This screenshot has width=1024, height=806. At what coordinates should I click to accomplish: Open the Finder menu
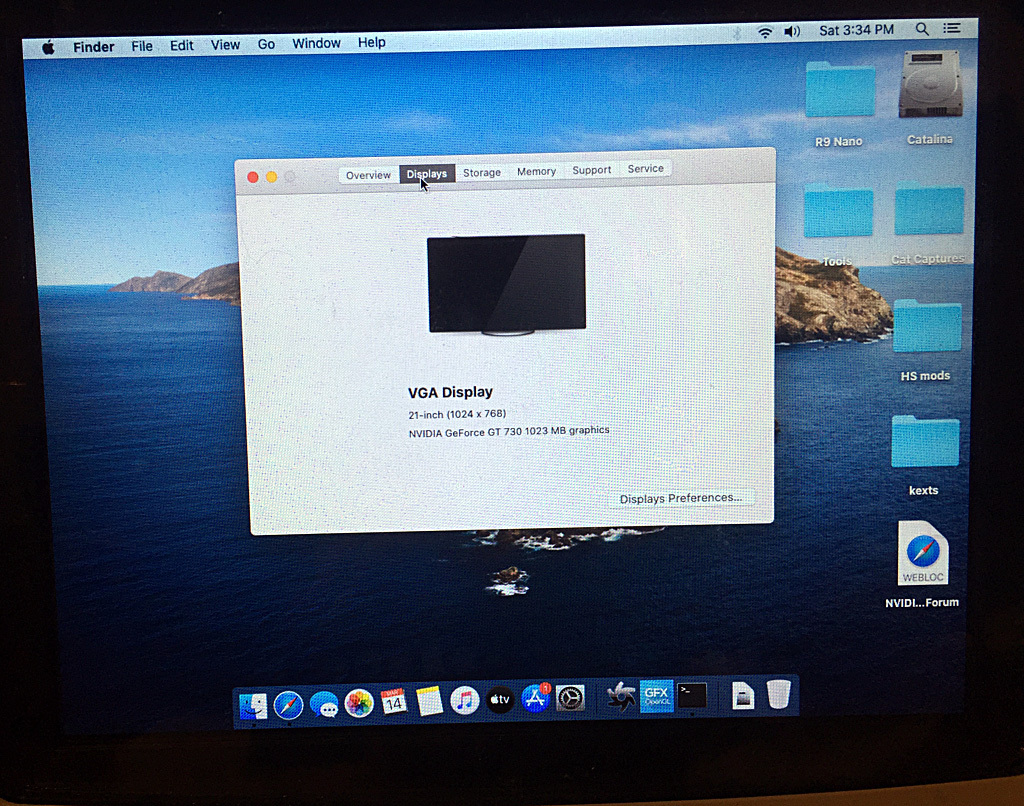[x=93, y=47]
